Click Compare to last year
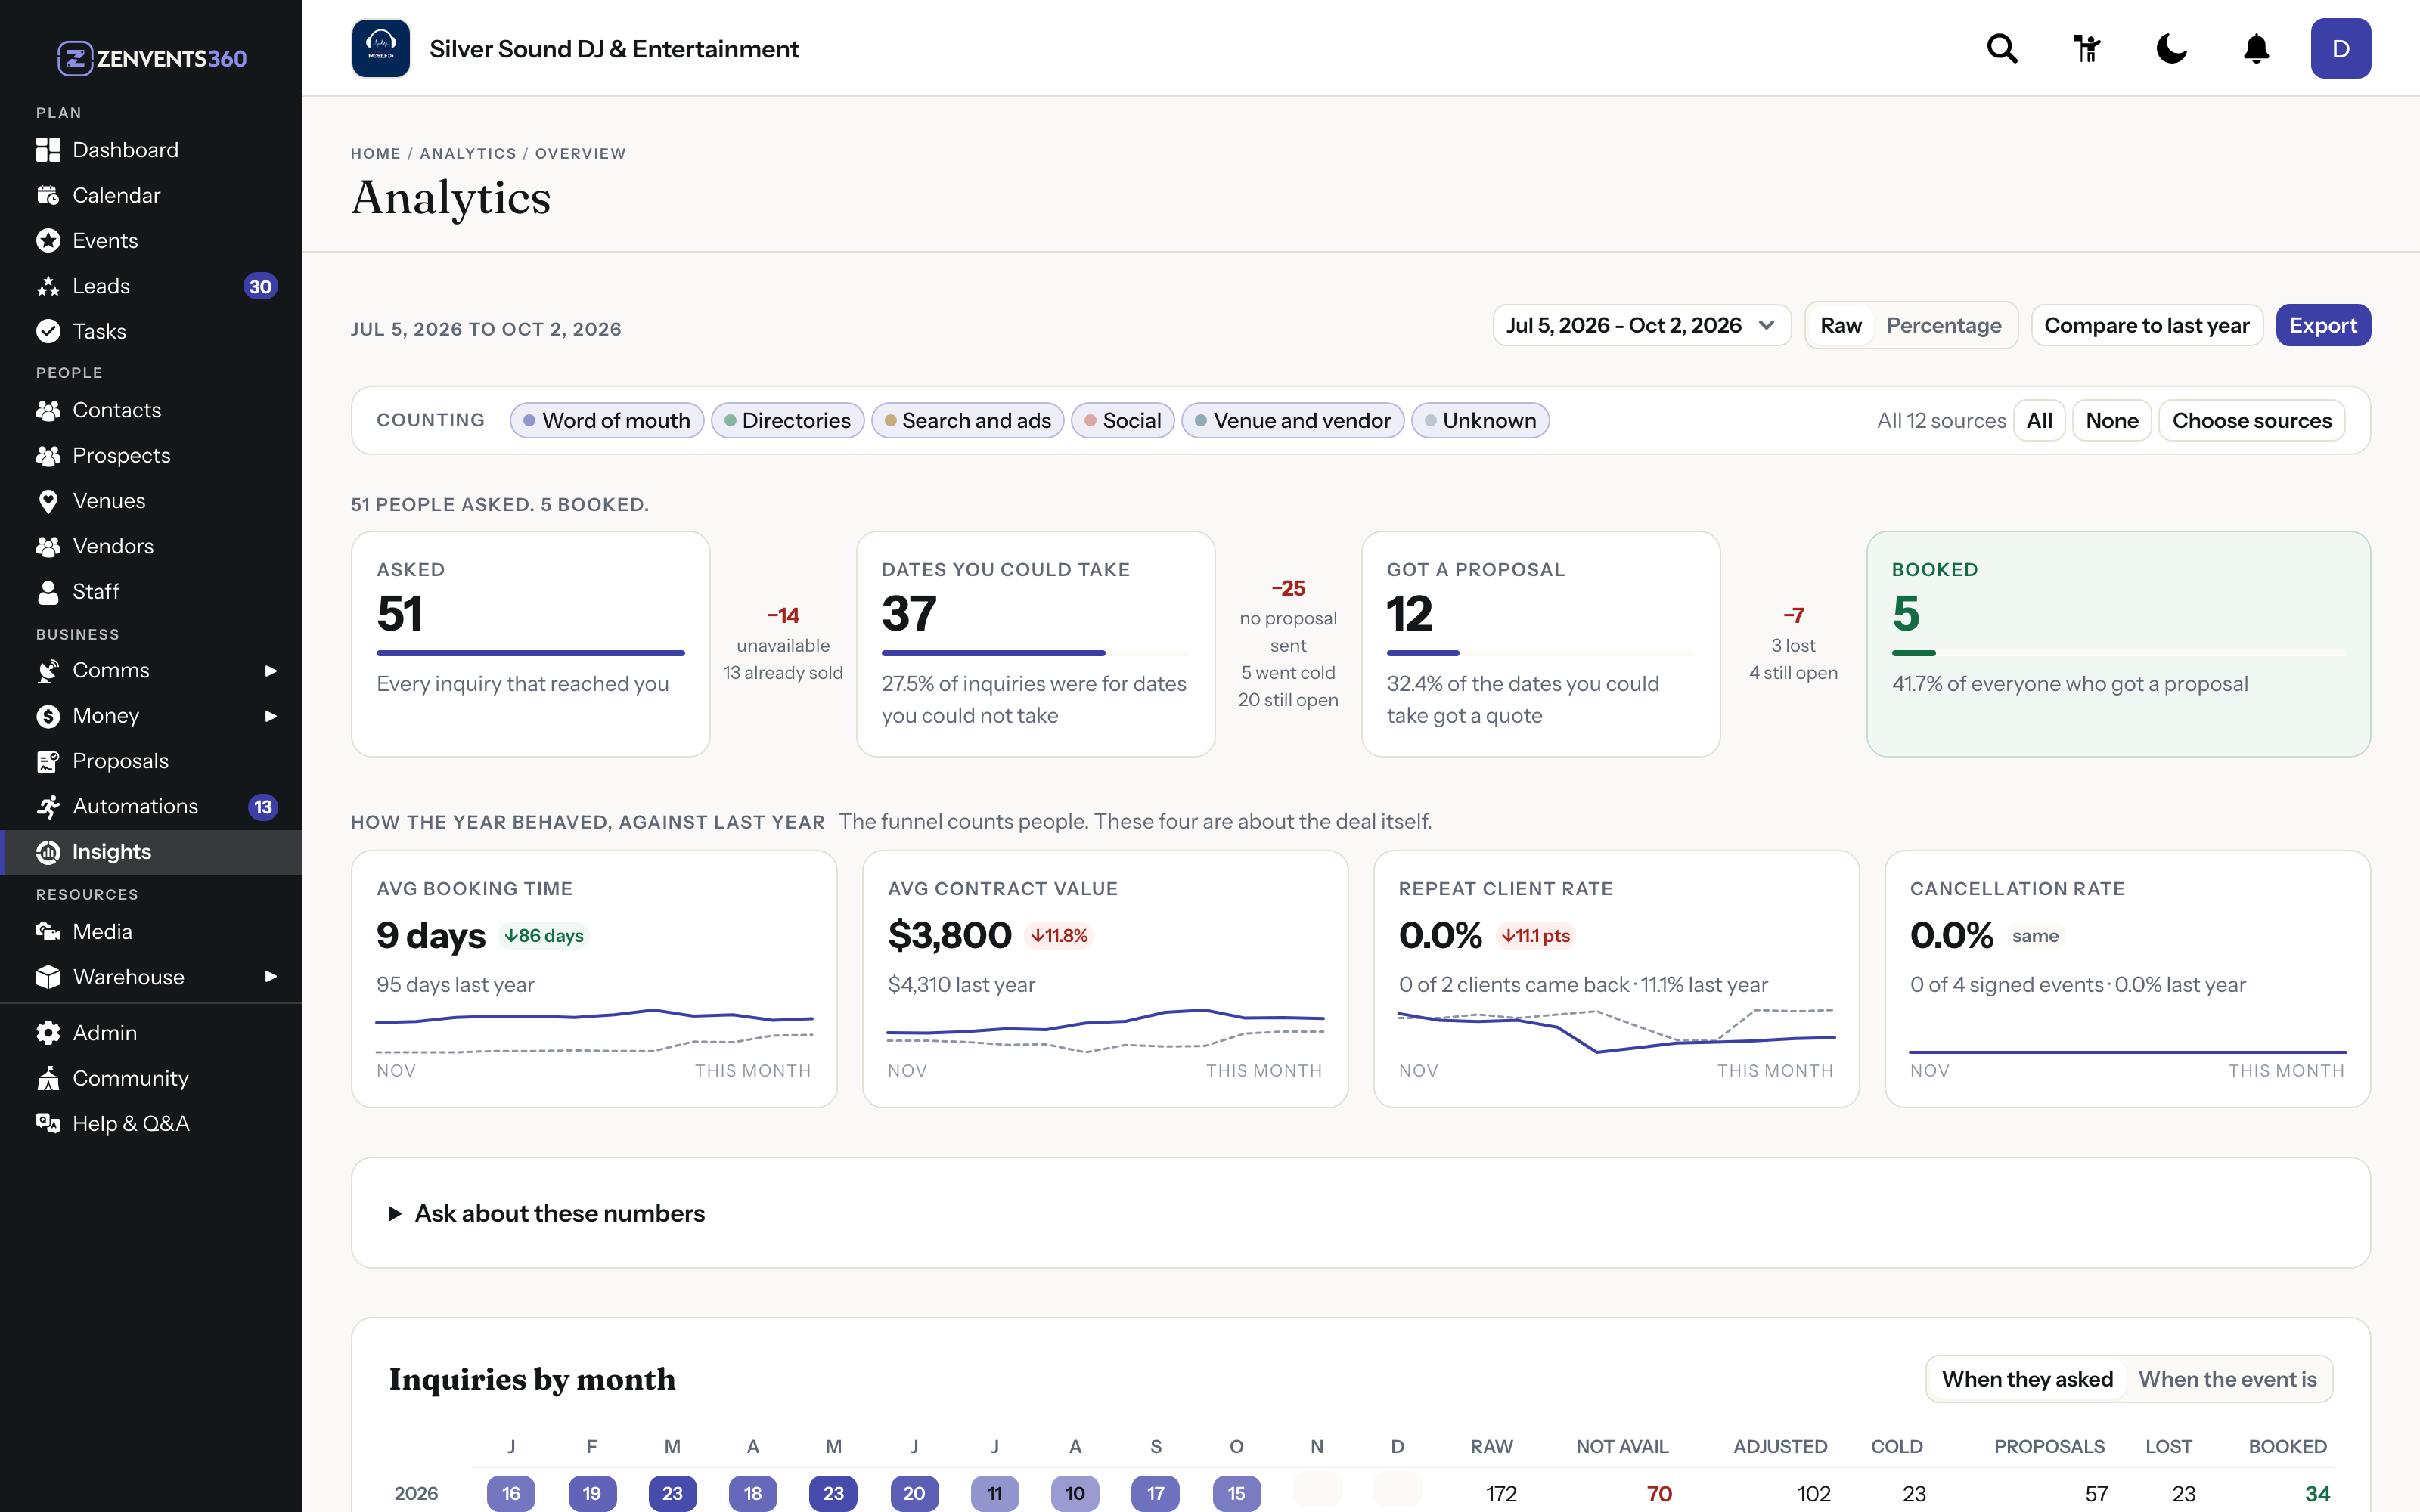The width and height of the screenshot is (2420, 1512). tap(2146, 325)
